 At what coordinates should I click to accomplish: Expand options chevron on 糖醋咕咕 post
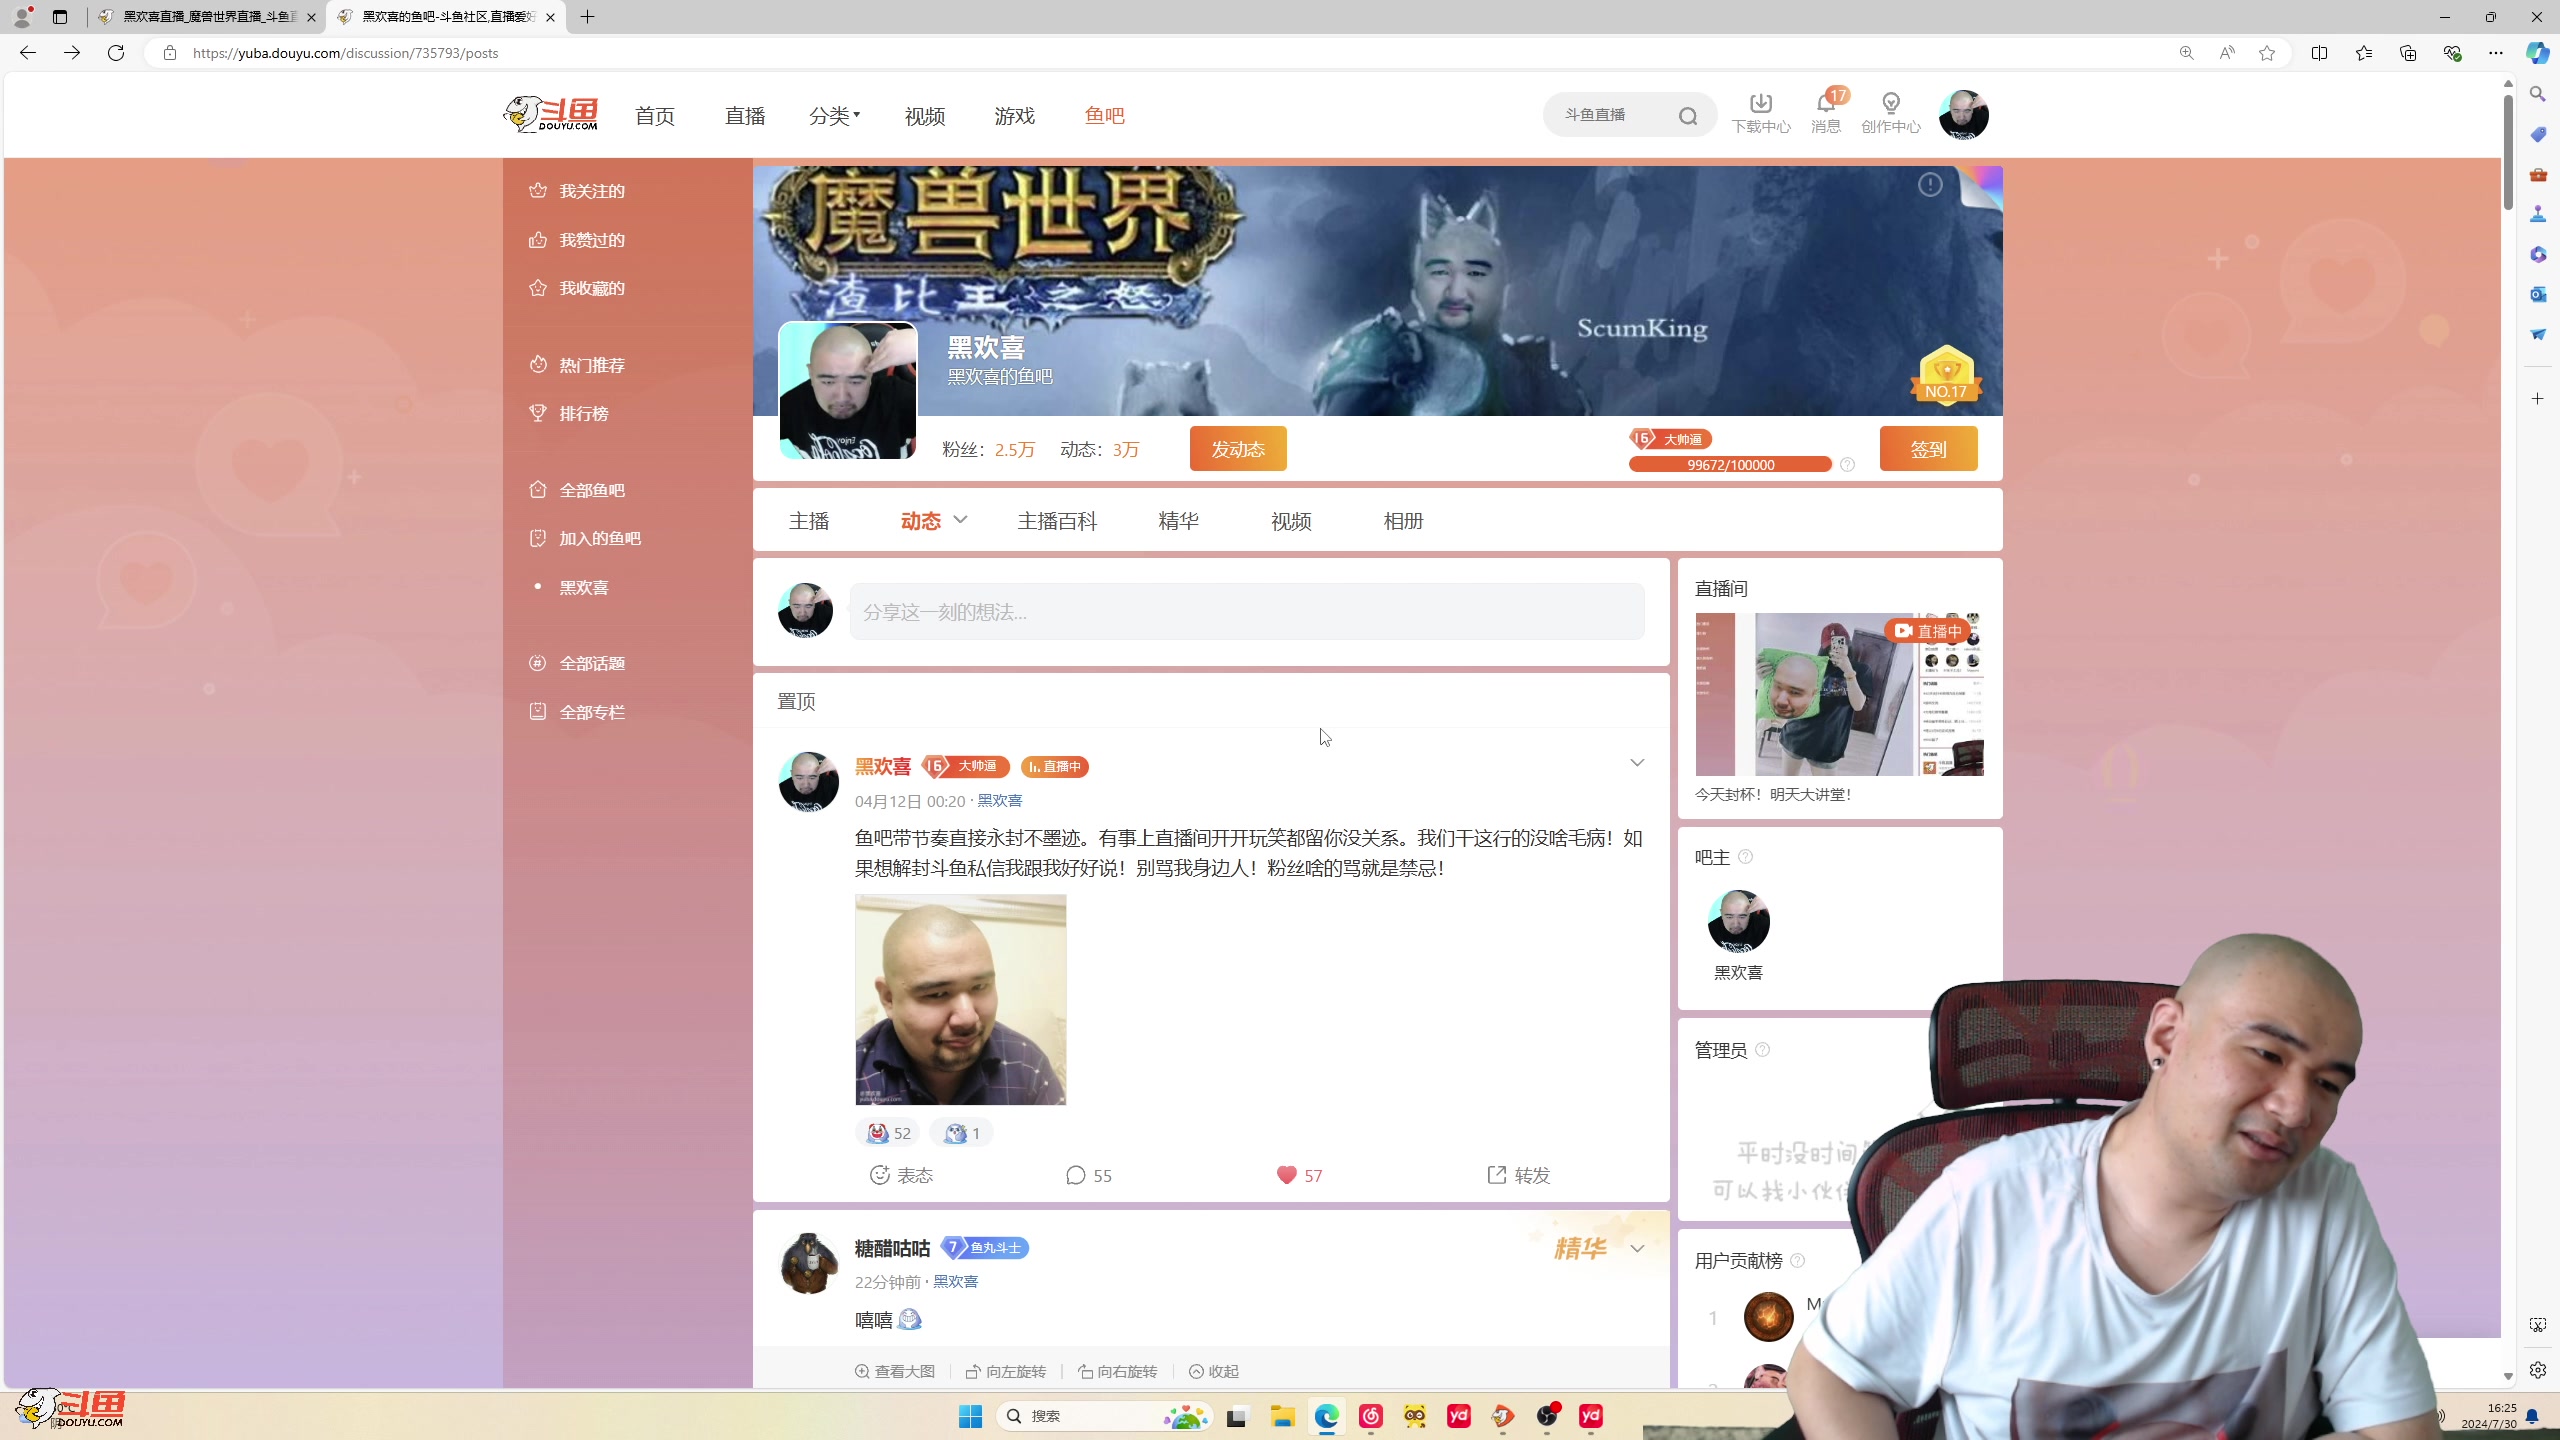click(x=1637, y=1249)
